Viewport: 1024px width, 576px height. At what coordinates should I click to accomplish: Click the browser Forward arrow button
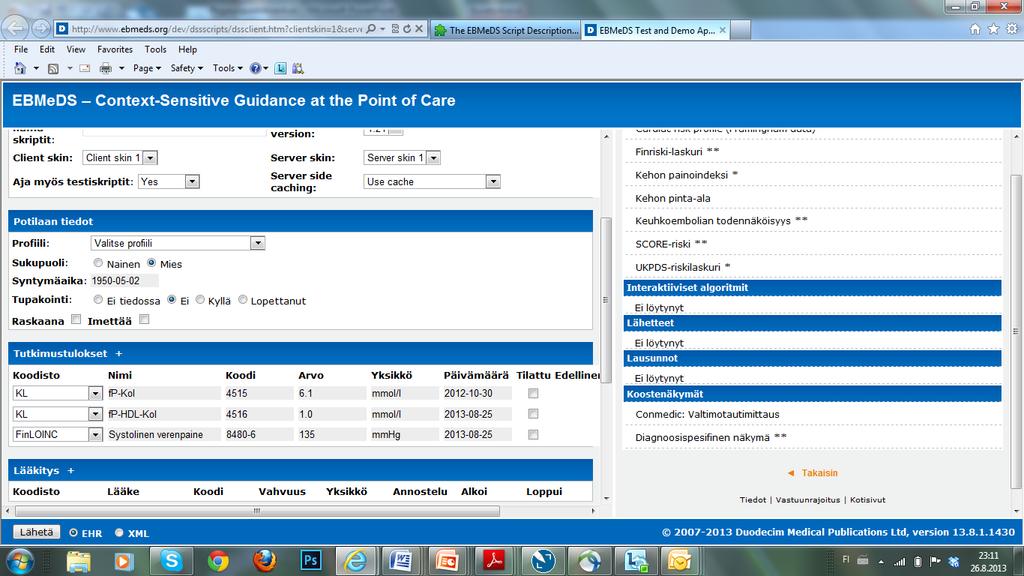[x=40, y=29]
